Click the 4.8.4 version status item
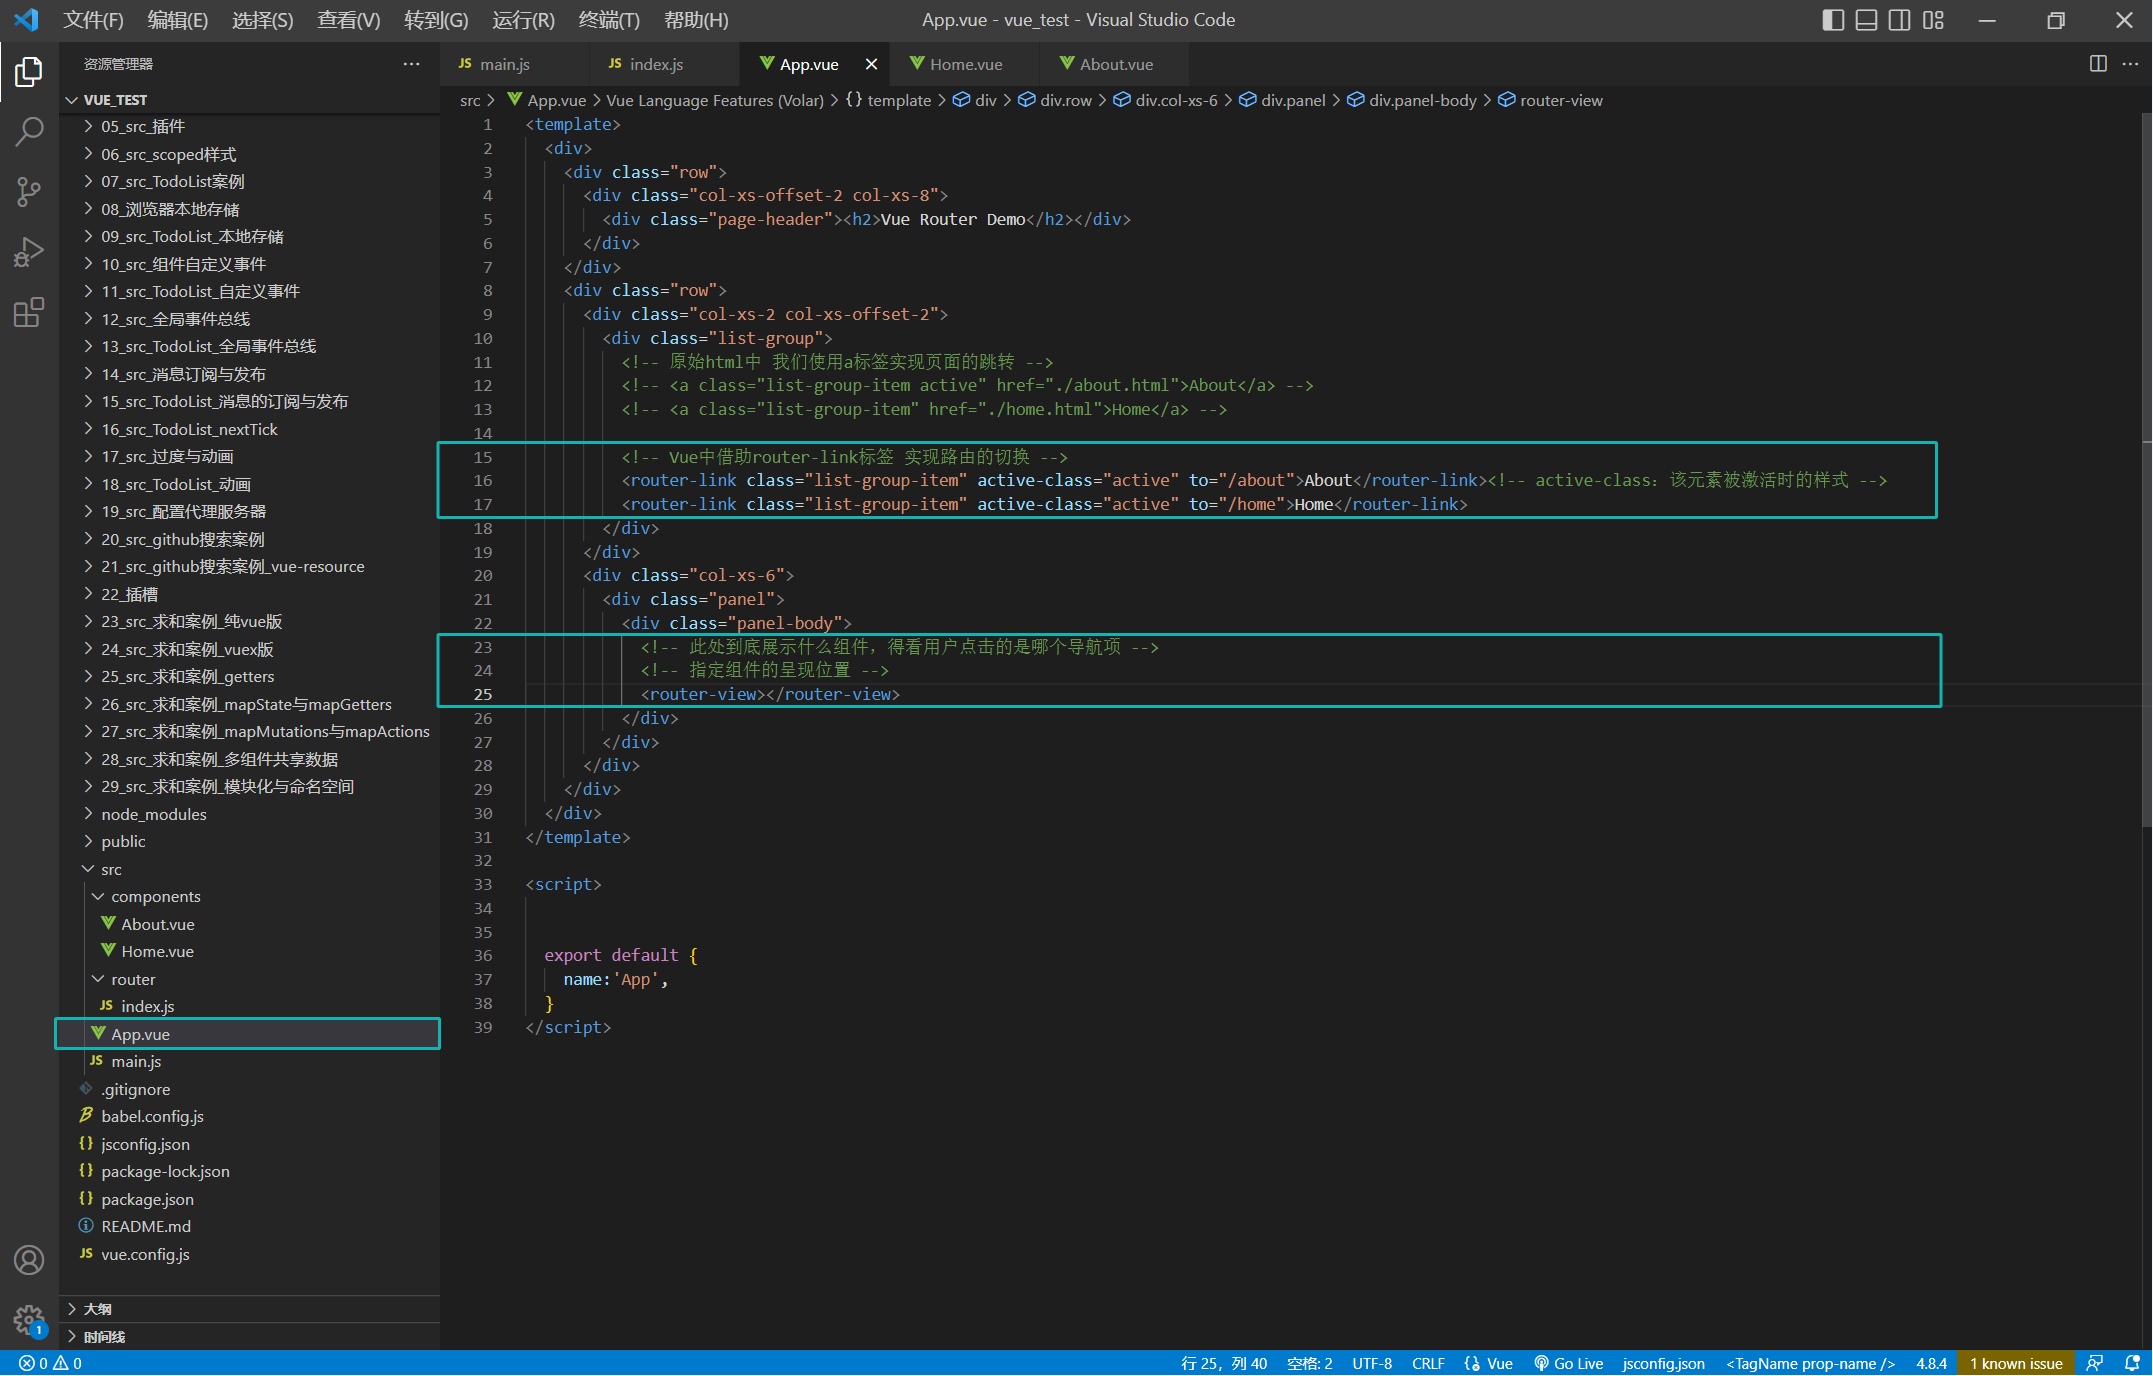Screen dimensions: 2153x1376 tap(1931, 1363)
